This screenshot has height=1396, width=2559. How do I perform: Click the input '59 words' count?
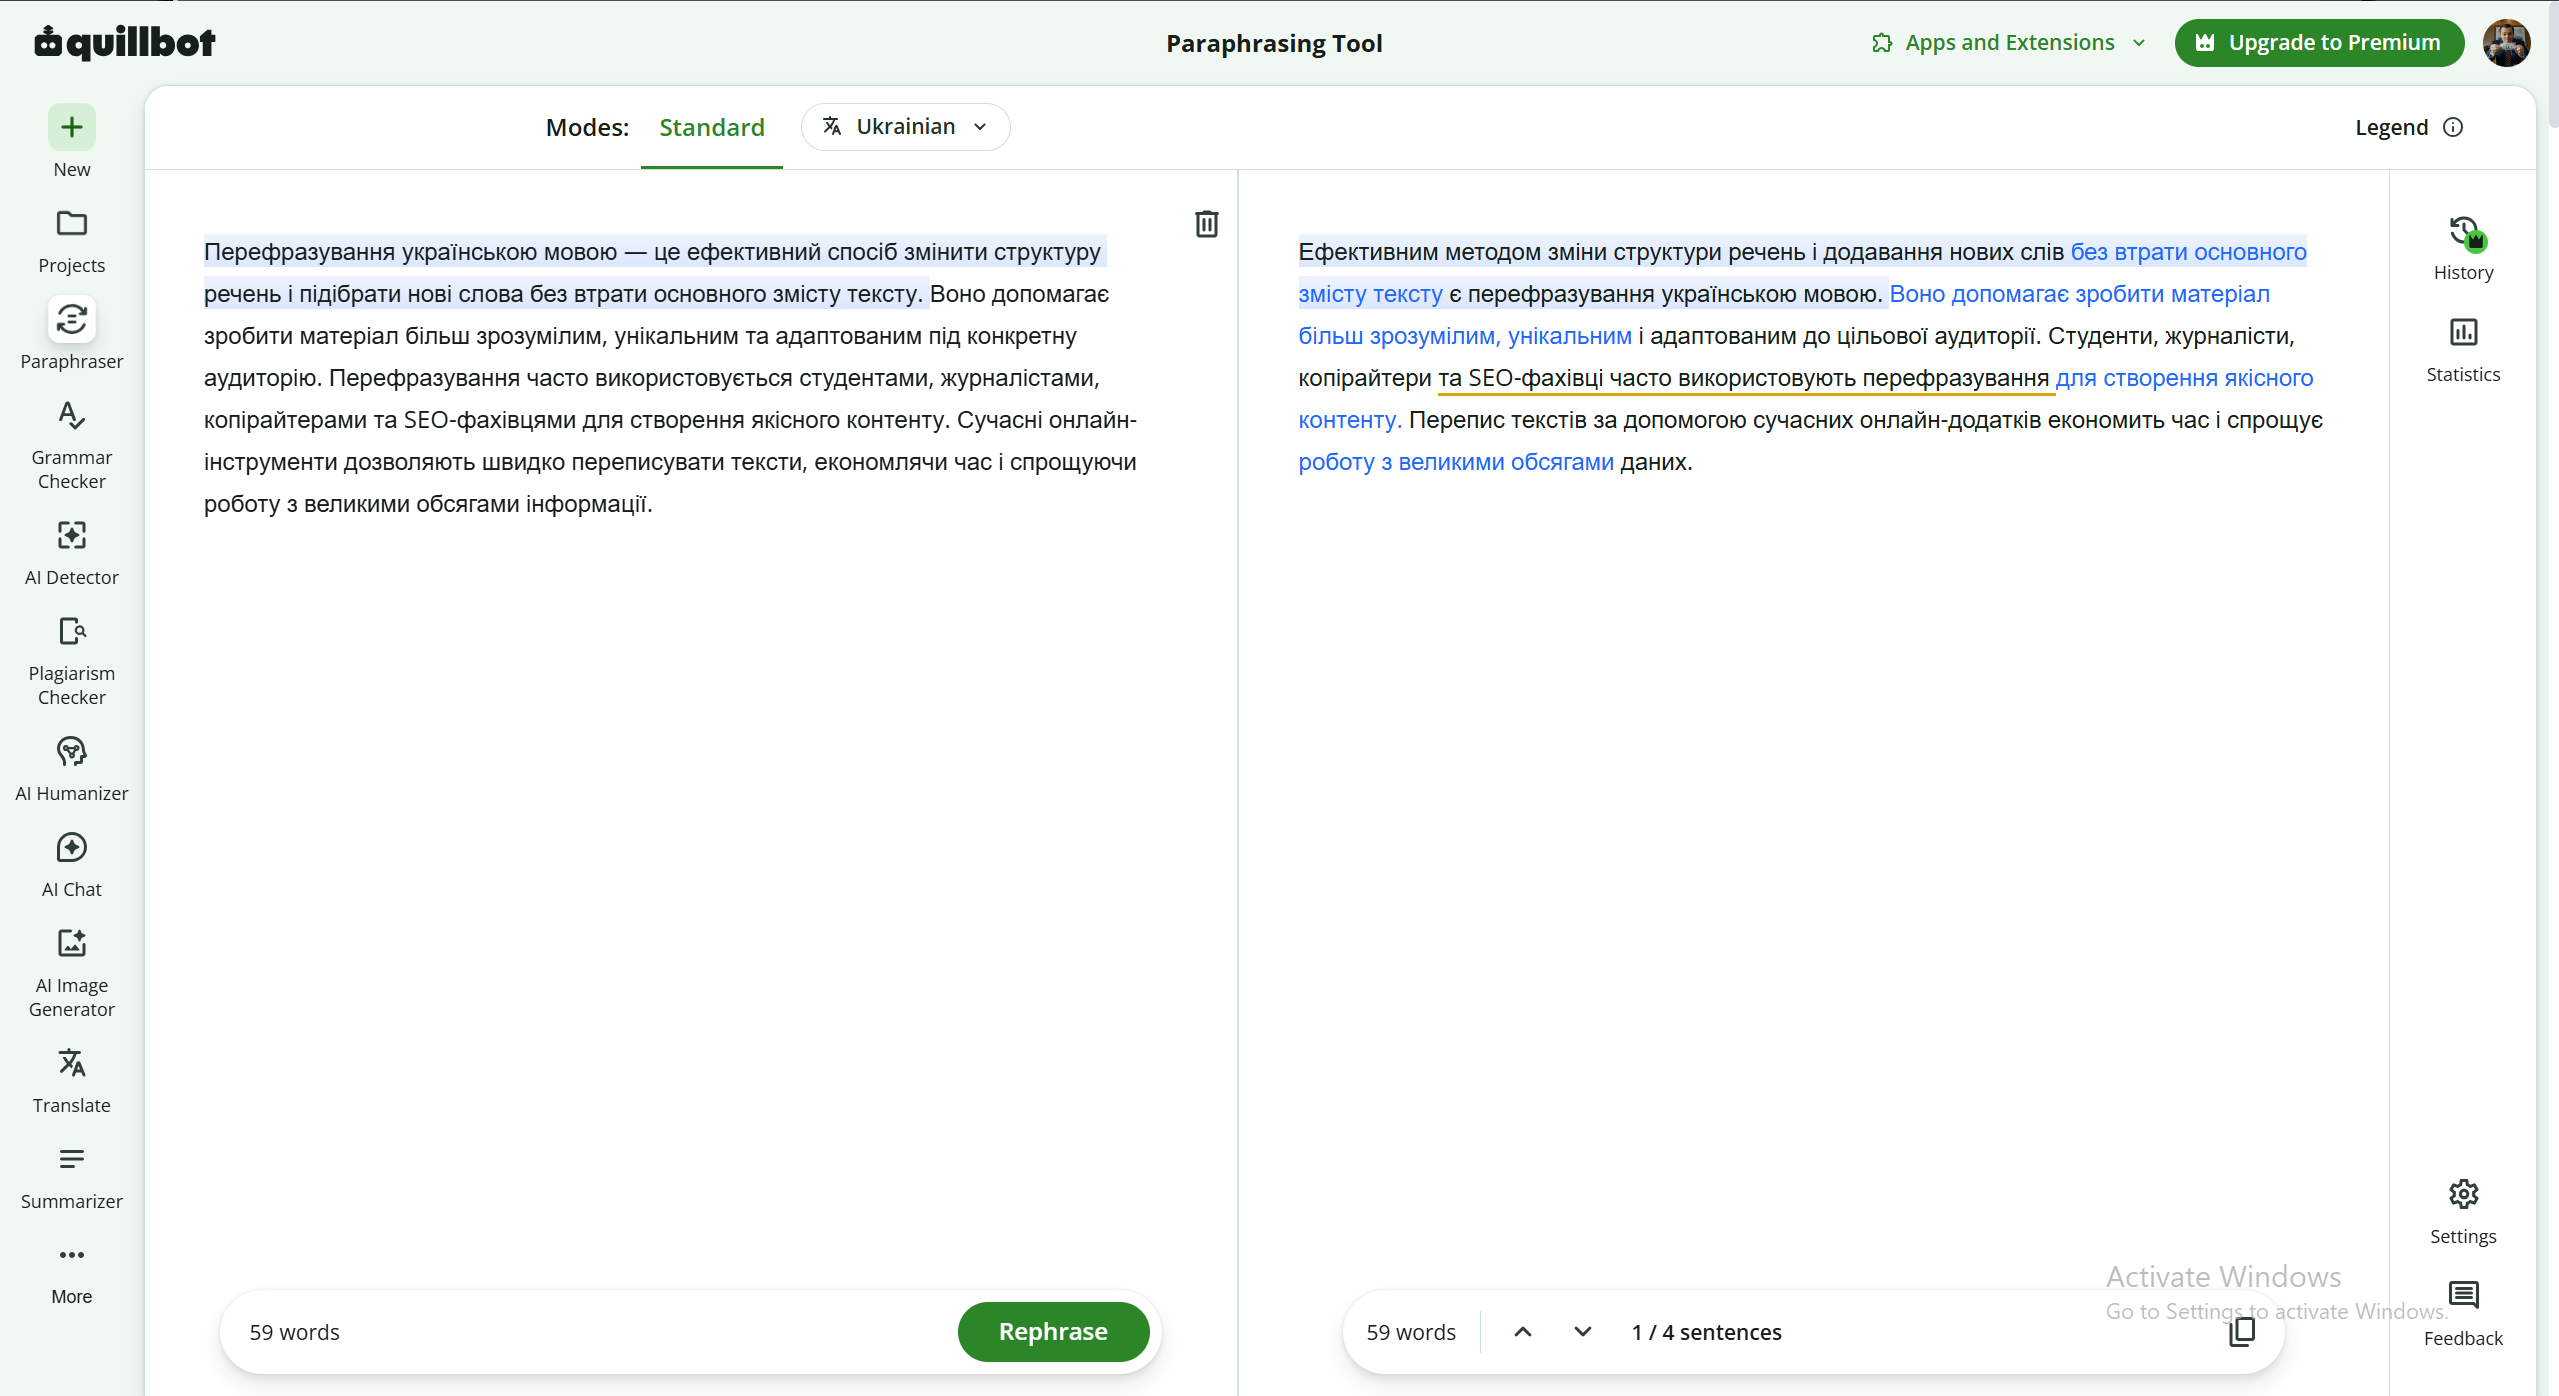pos(294,1332)
